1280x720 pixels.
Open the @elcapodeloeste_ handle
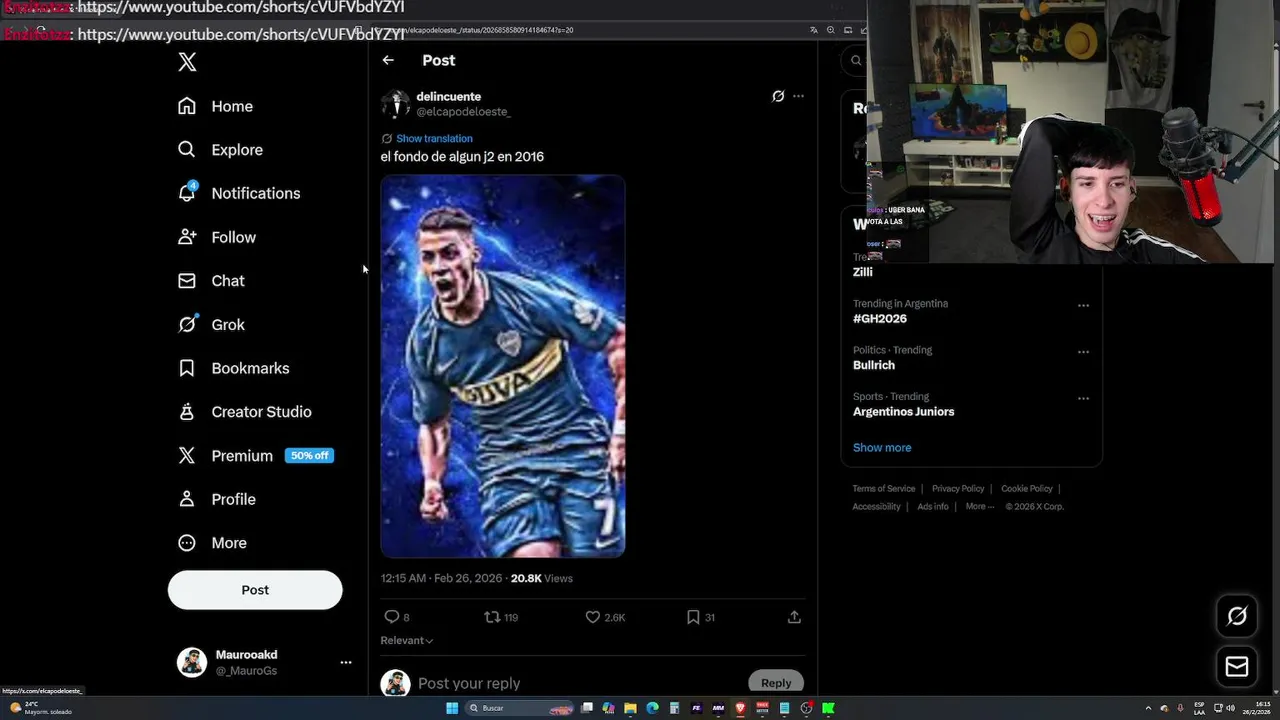point(463,112)
